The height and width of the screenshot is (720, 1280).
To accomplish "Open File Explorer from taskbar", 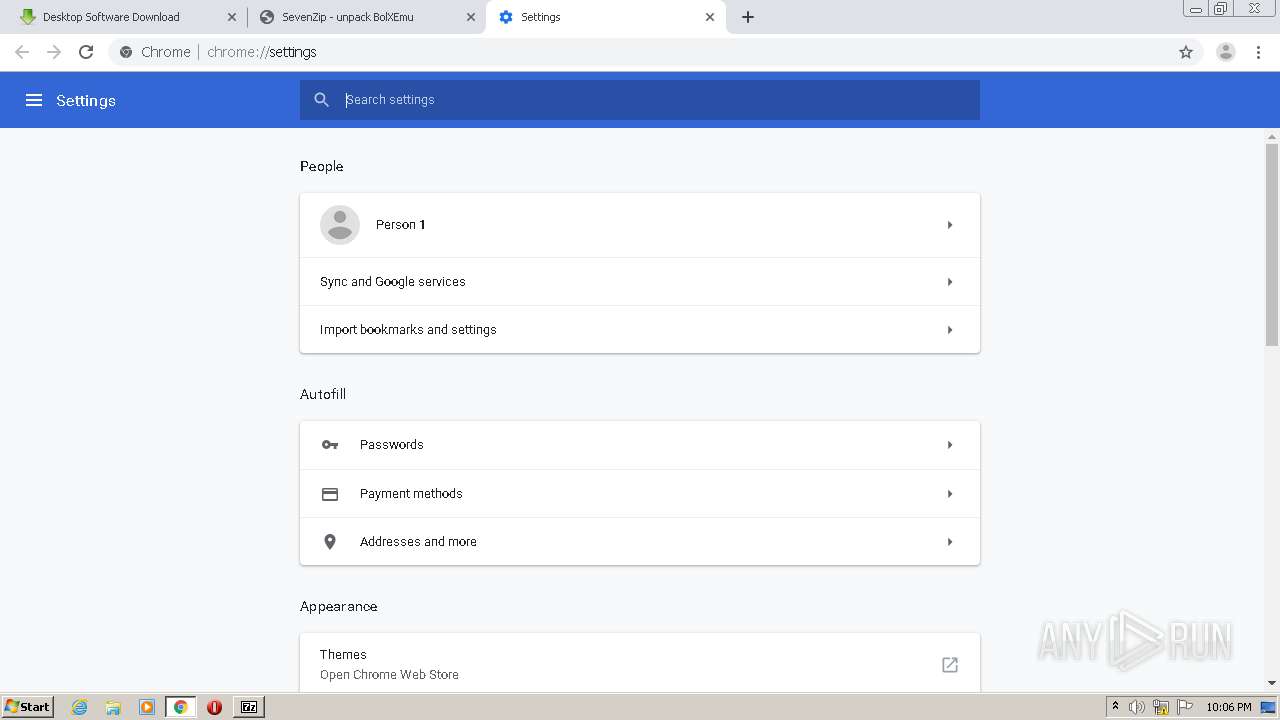I will 113,707.
